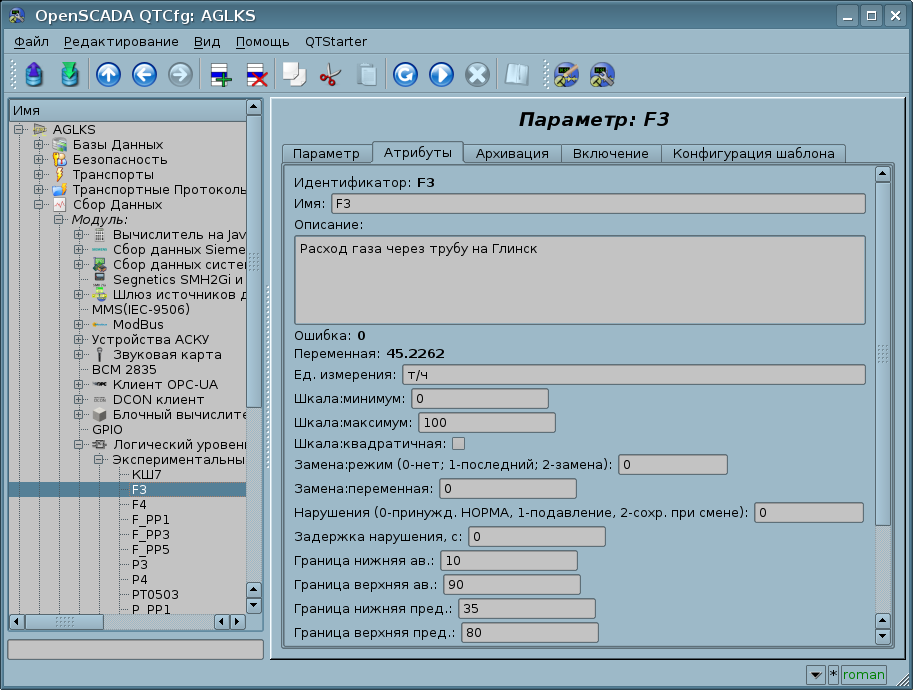Click the Add item icon with green plus
The height and width of the screenshot is (690, 913).
(219, 75)
